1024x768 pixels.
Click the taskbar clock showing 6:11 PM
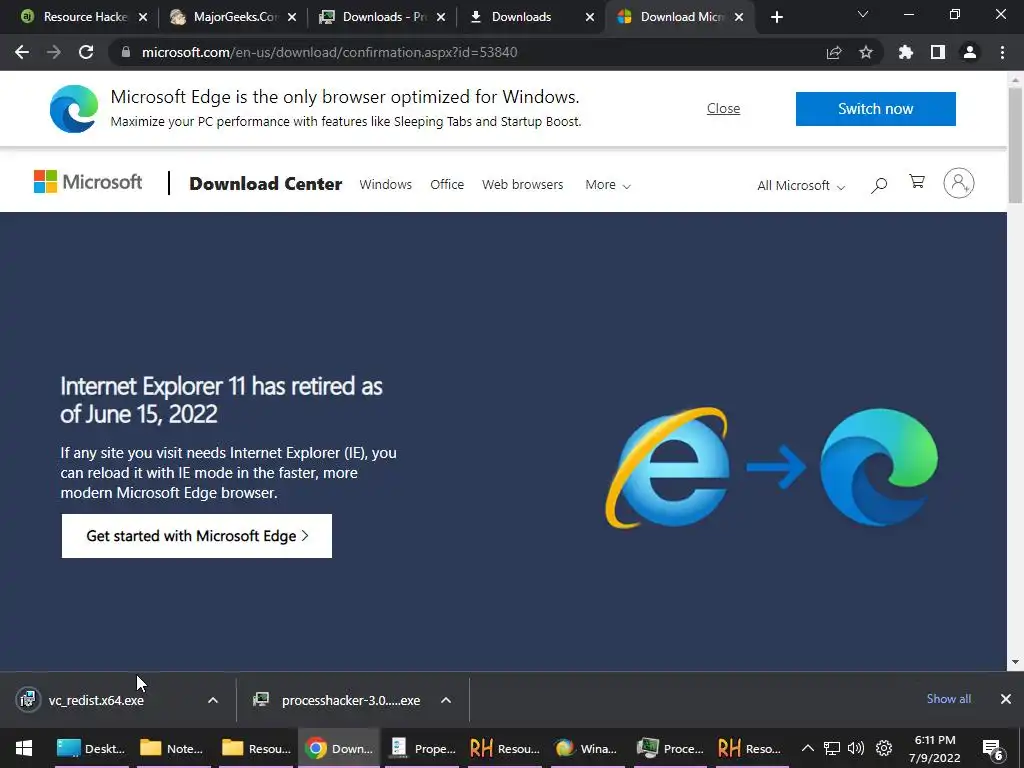coord(935,748)
